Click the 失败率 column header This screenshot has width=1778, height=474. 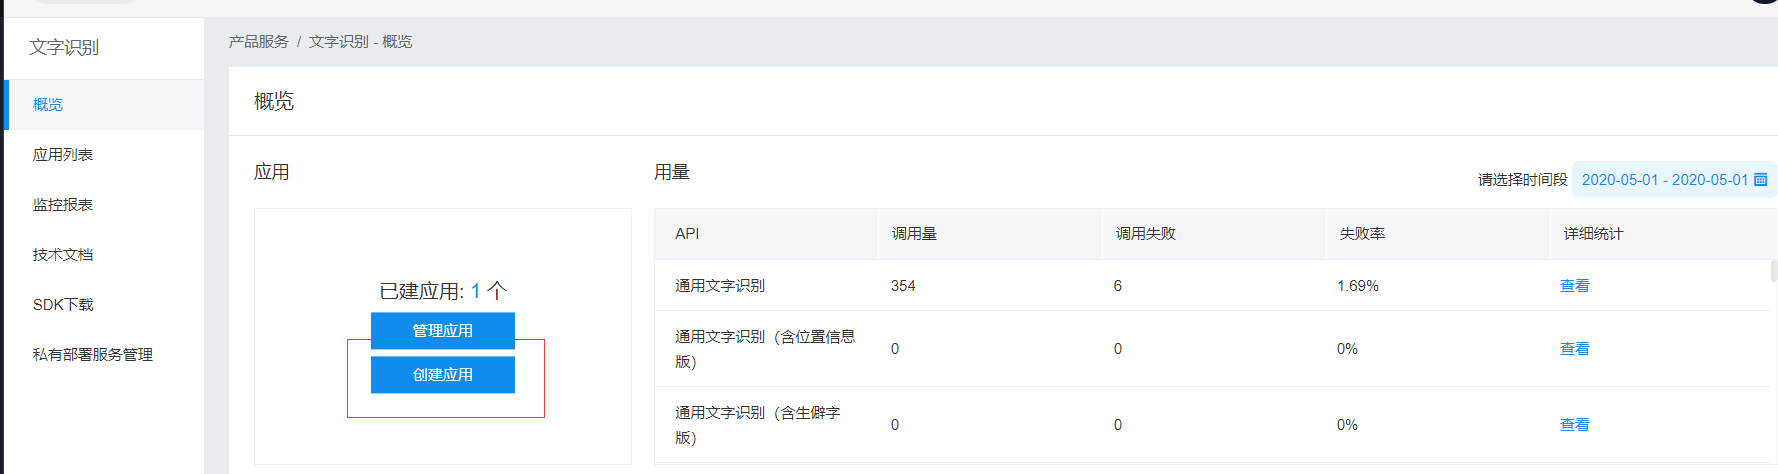[1362, 233]
